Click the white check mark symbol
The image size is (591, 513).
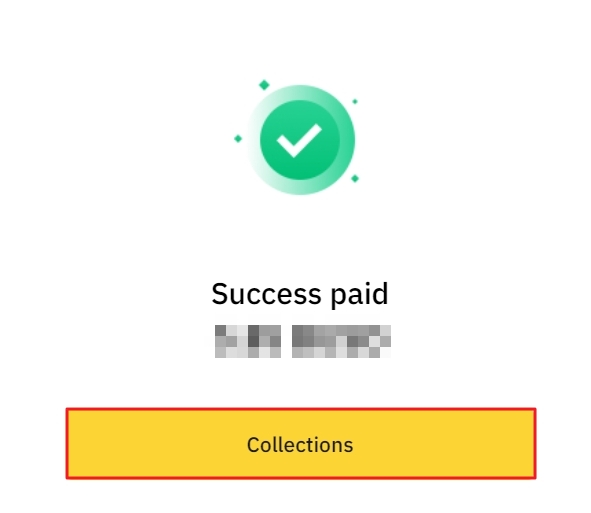tap(299, 140)
